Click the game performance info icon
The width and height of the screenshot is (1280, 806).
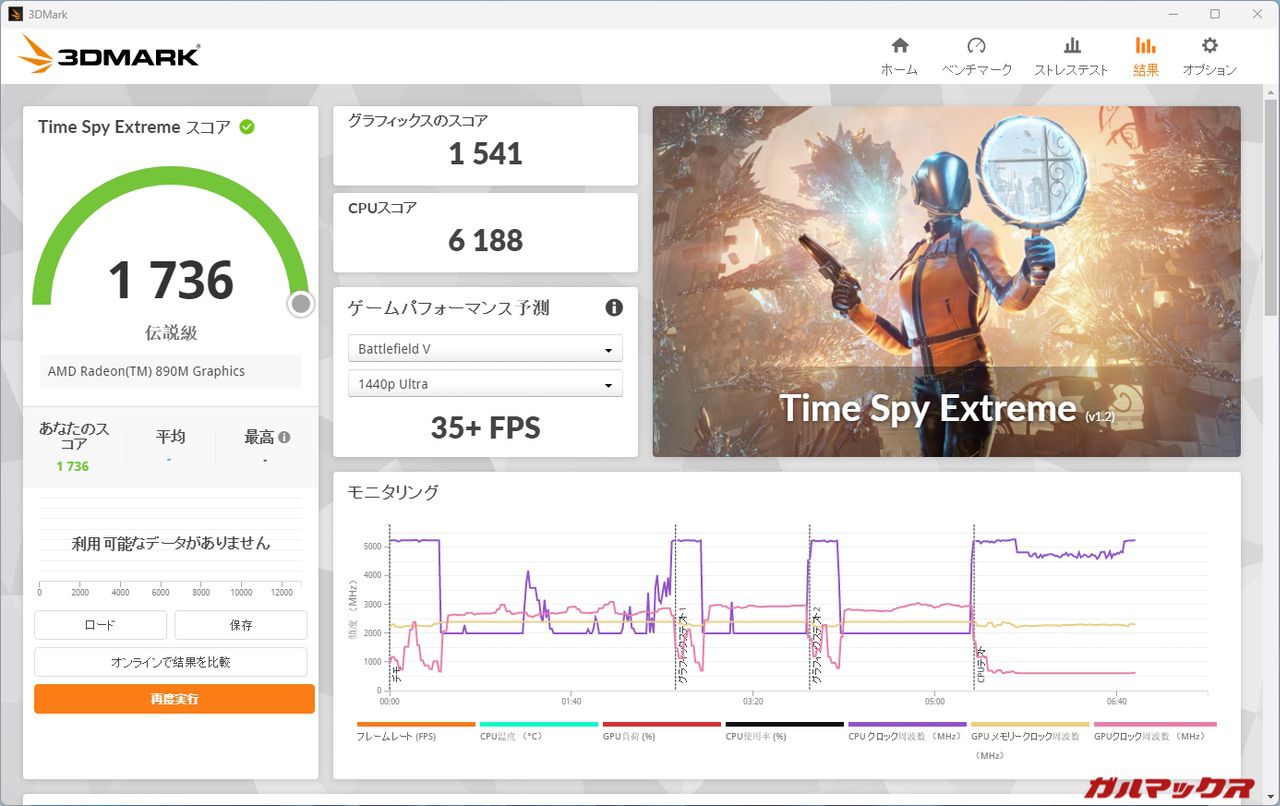(x=614, y=308)
